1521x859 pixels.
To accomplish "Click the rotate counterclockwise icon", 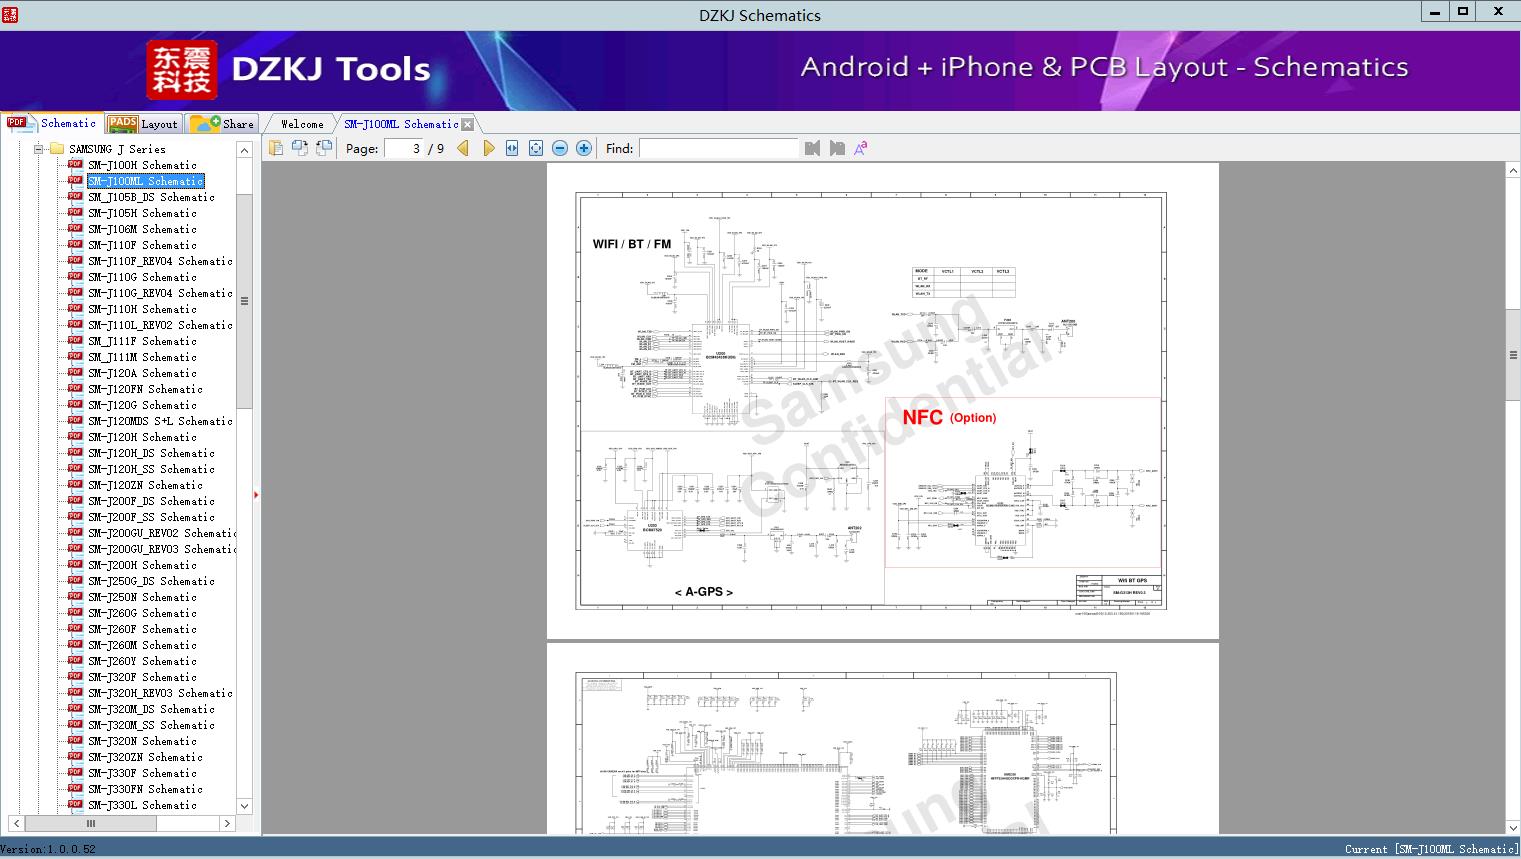I will [x=300, y=148].
